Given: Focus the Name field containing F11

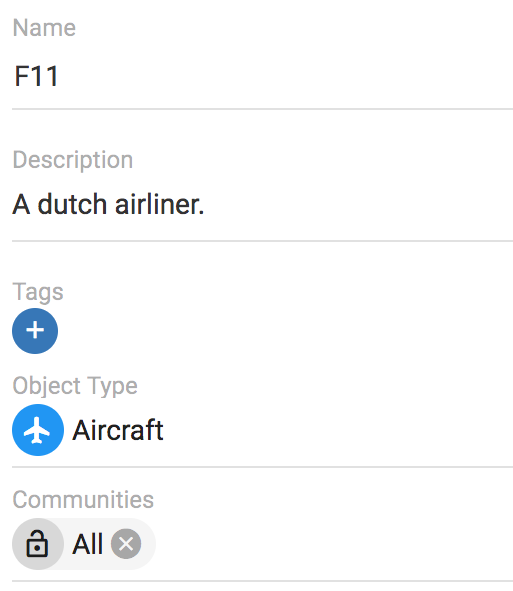Looking at the screenshot, I should [x=262, y=77].
